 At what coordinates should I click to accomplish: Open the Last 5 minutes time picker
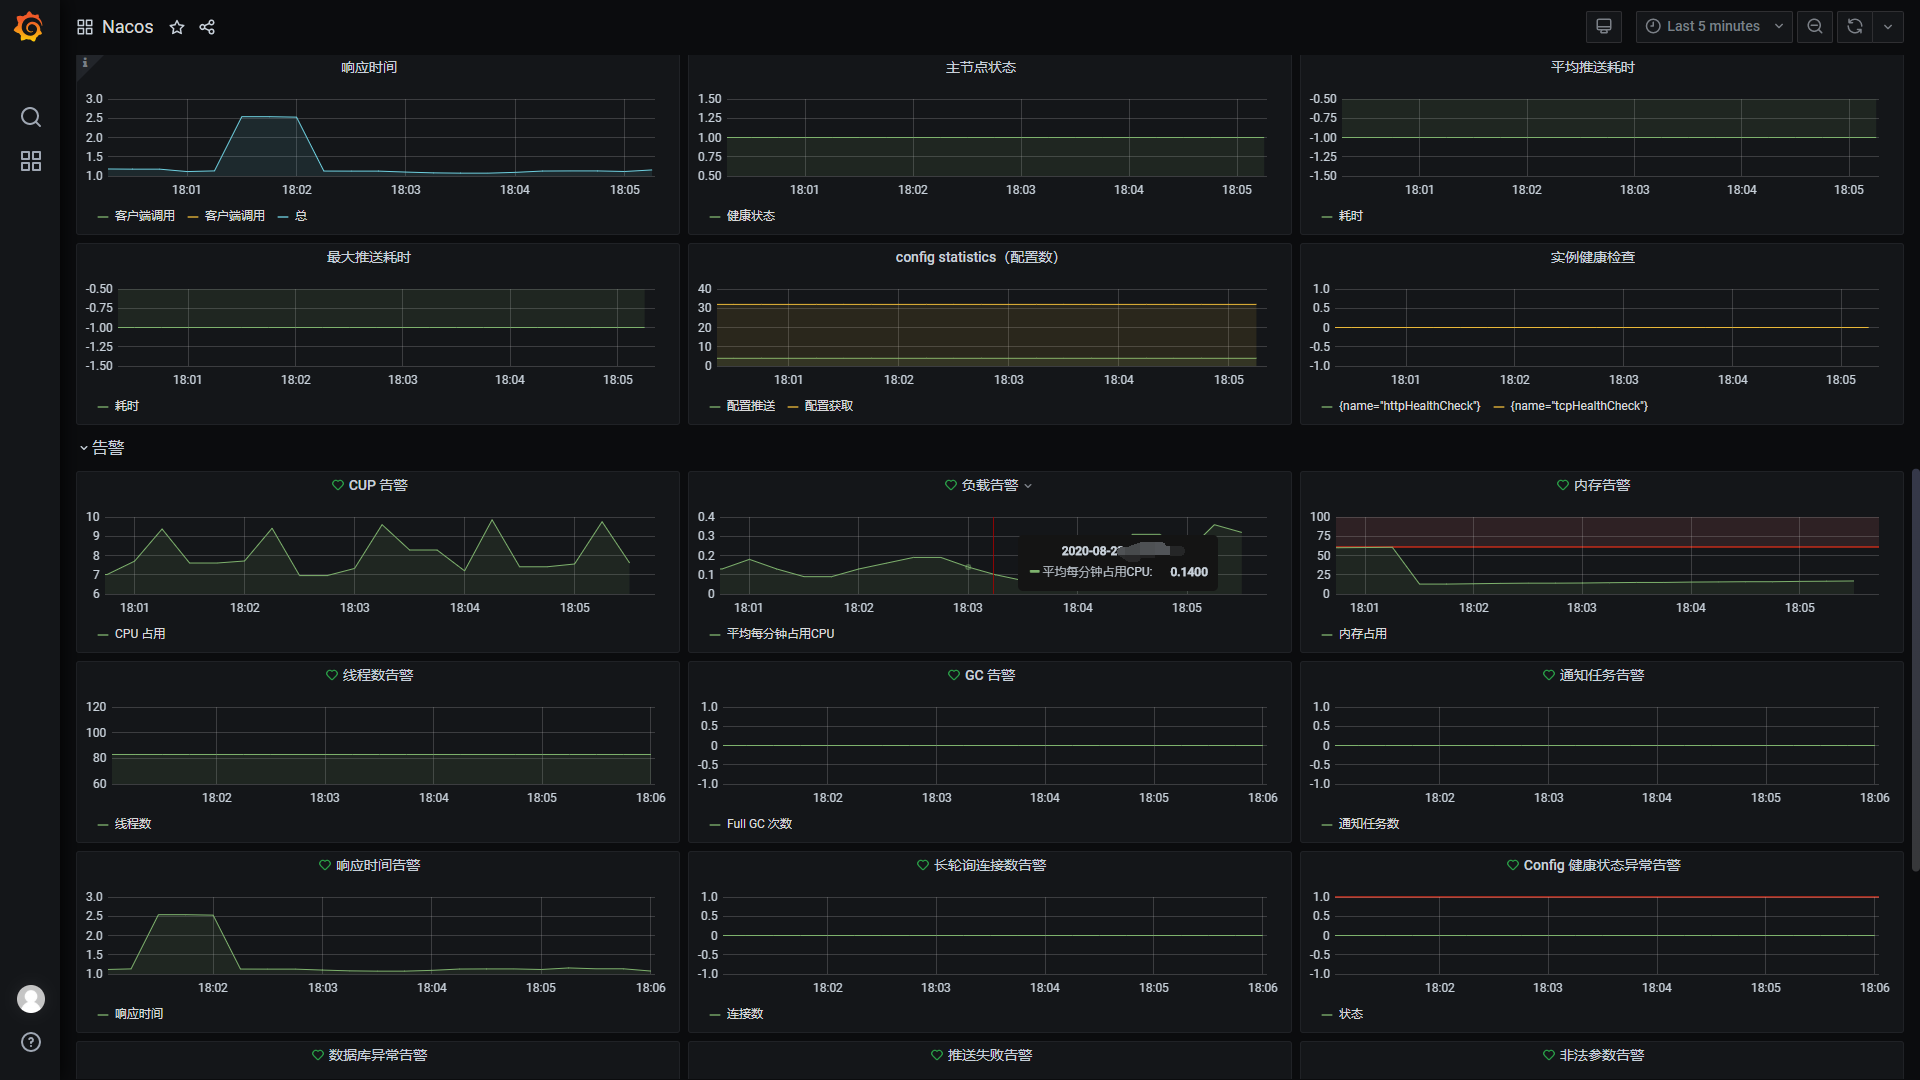tap(1713, 27)
